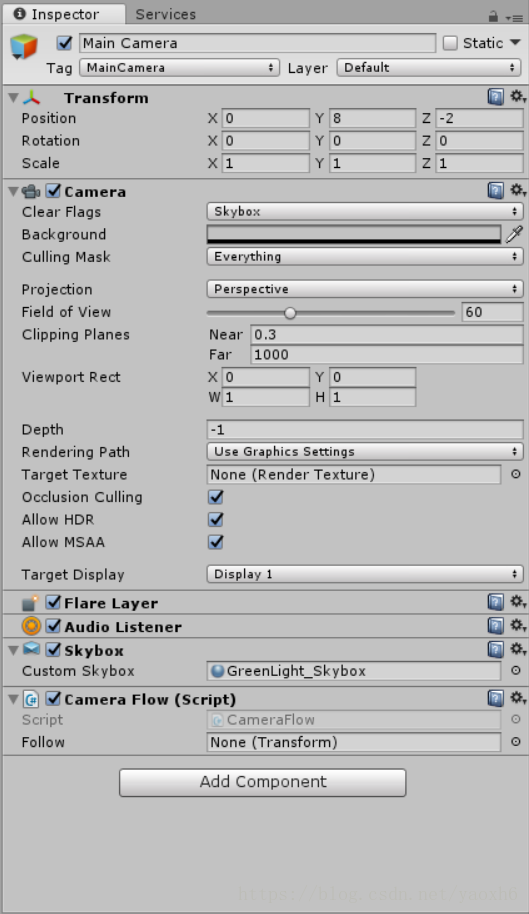Open Audio Listener gear settings

(517, 625)
